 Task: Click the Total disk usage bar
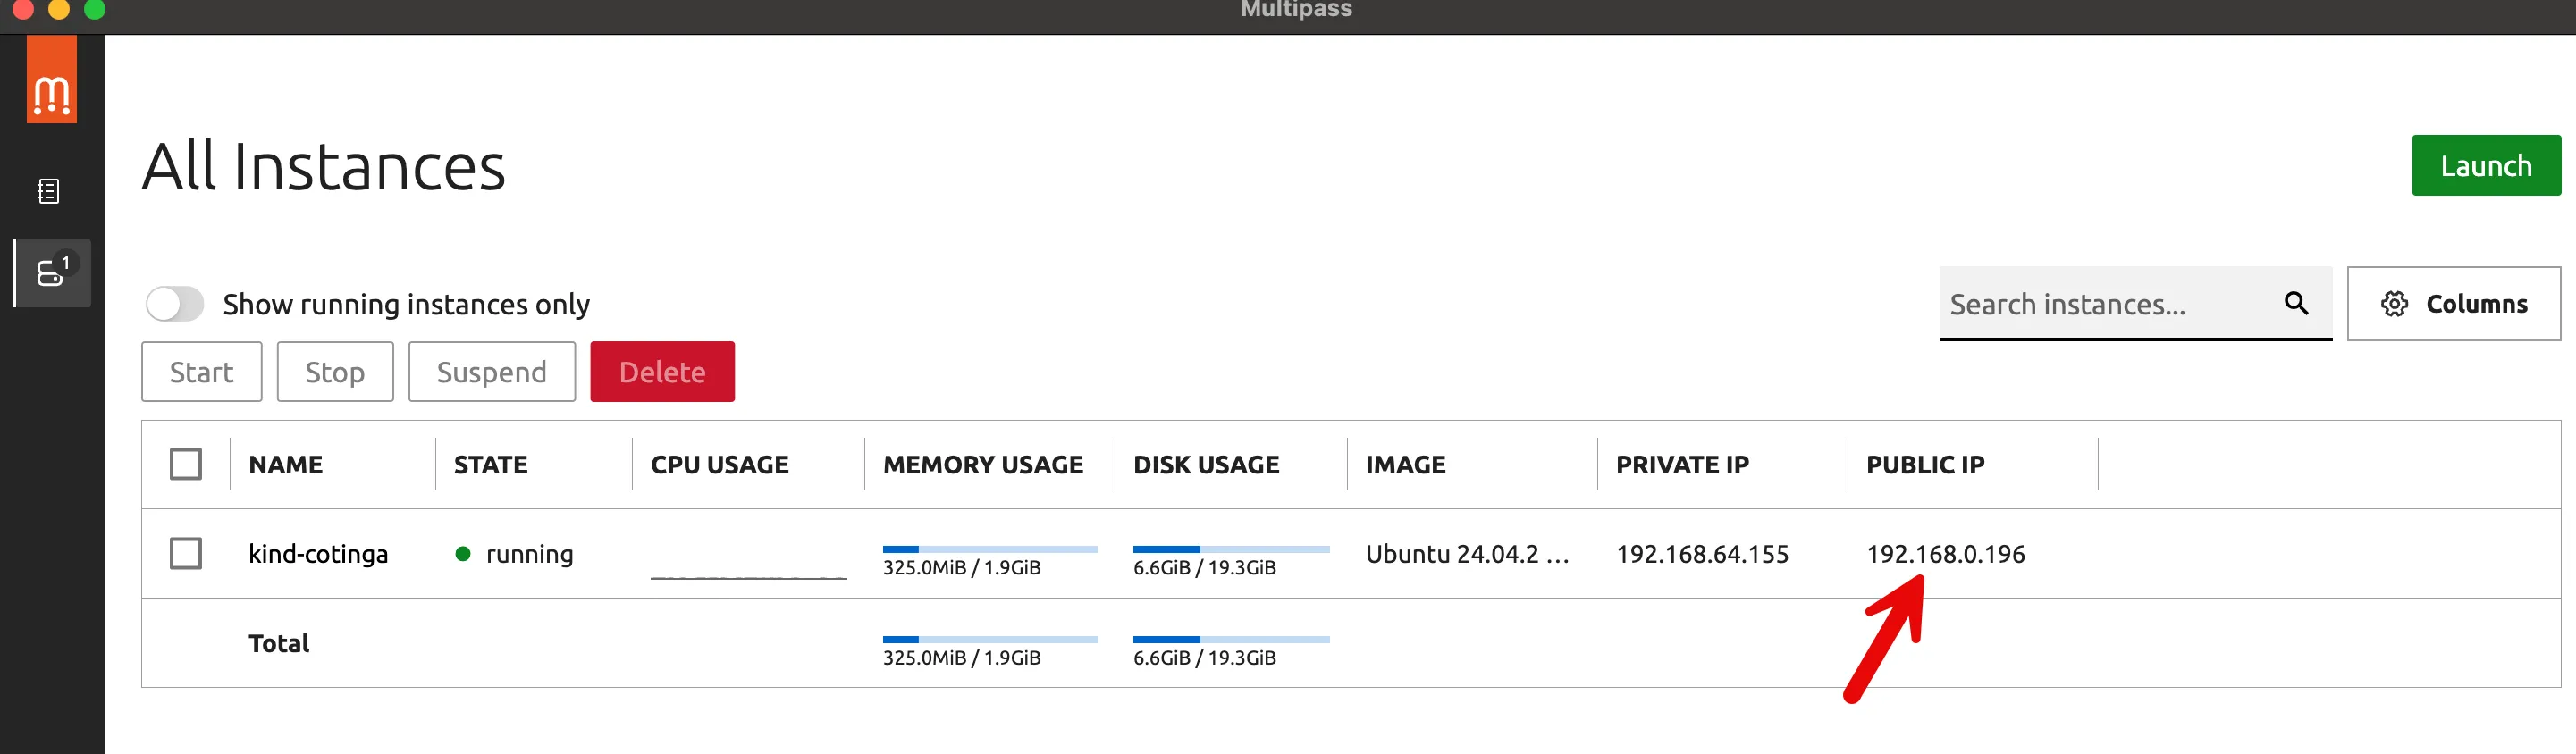1231,639
